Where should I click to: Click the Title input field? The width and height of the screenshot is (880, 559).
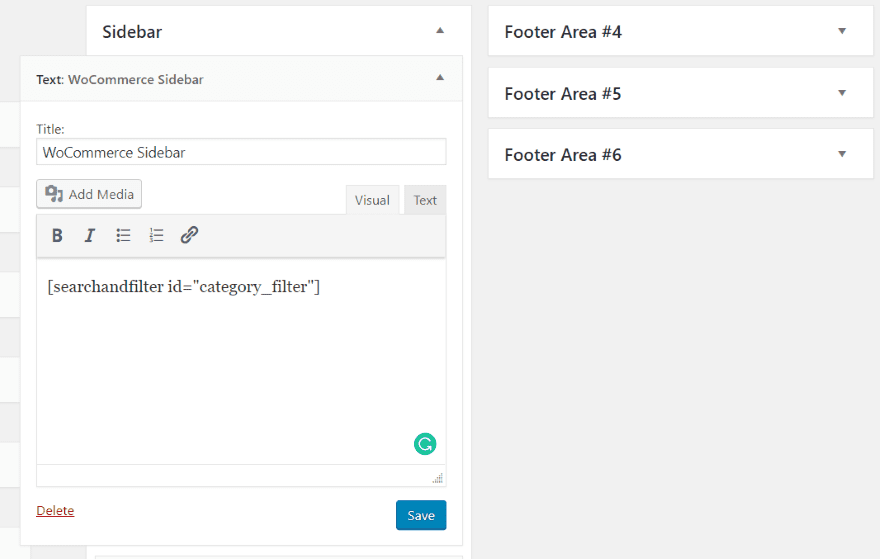coord(241,152)
